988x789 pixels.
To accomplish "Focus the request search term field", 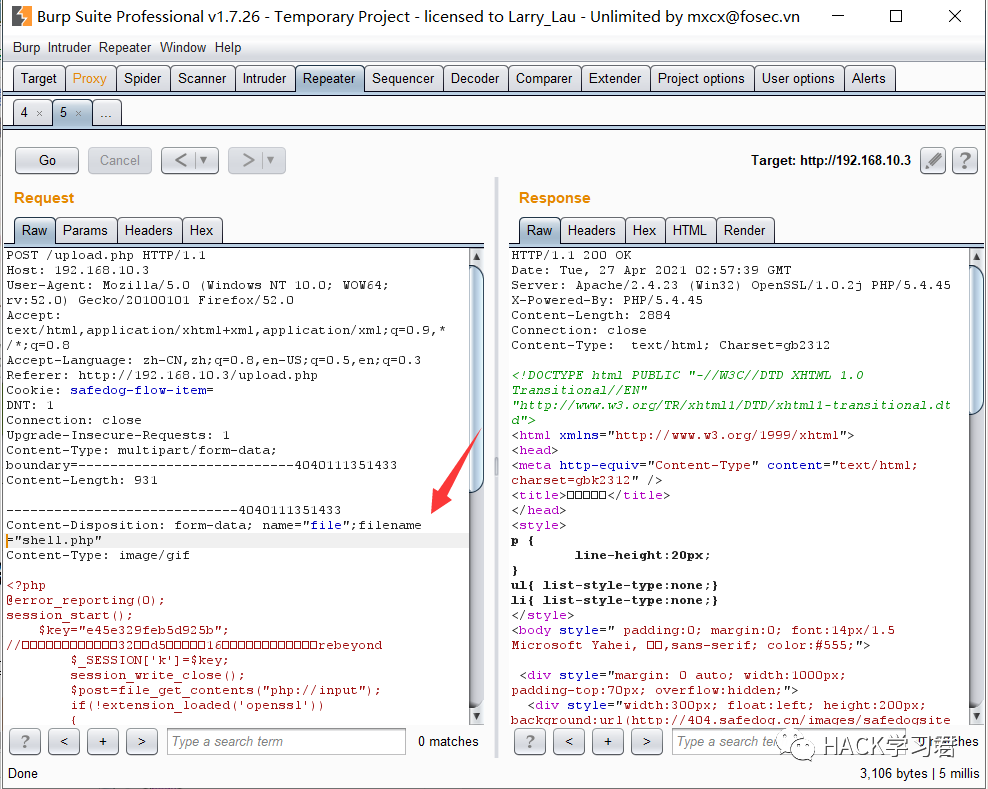I will tap(286, 741).
